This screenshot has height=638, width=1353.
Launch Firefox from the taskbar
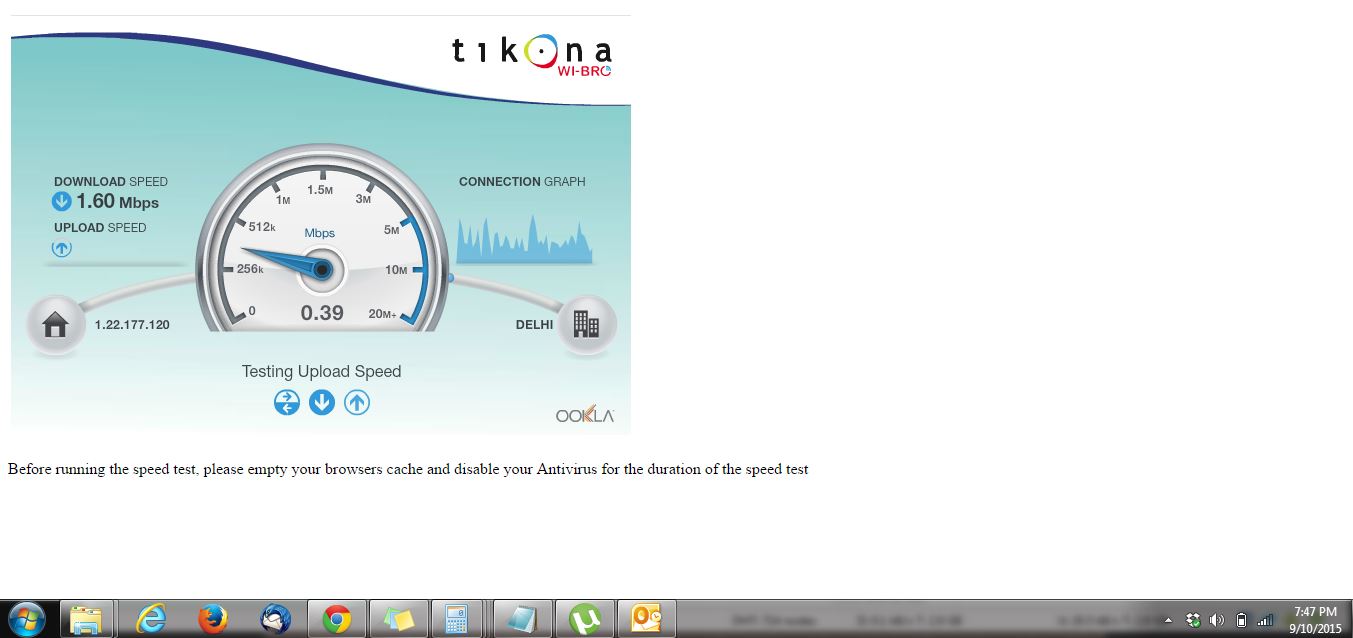point(212,620)
